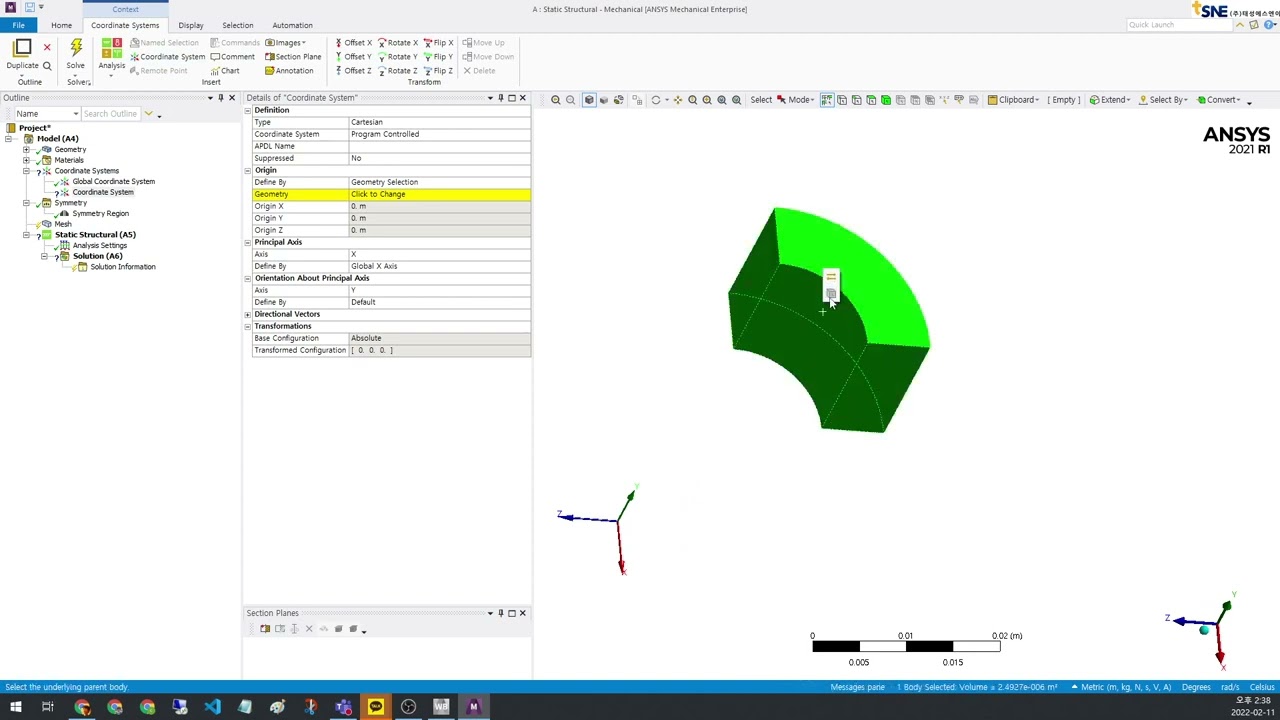Click the yellow 'Click to Change' geometry field
Image resolution: width=1280 pixels, height=720 pixels.
click(x=440, y=194)
